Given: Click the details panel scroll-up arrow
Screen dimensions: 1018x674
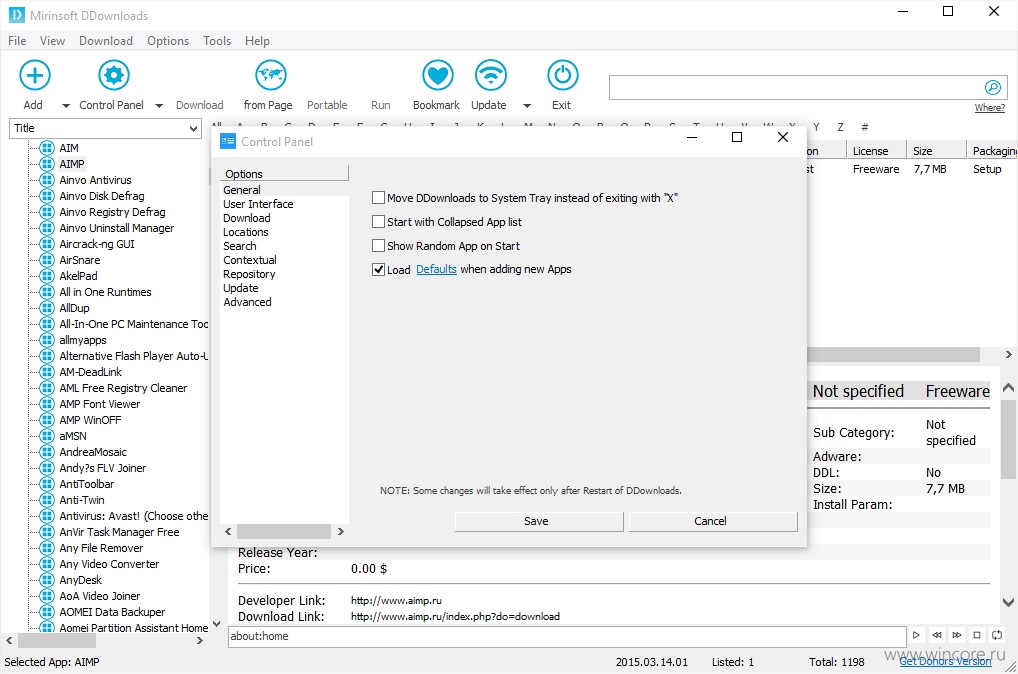Looking at the screenshot, I should [1008, 388].
